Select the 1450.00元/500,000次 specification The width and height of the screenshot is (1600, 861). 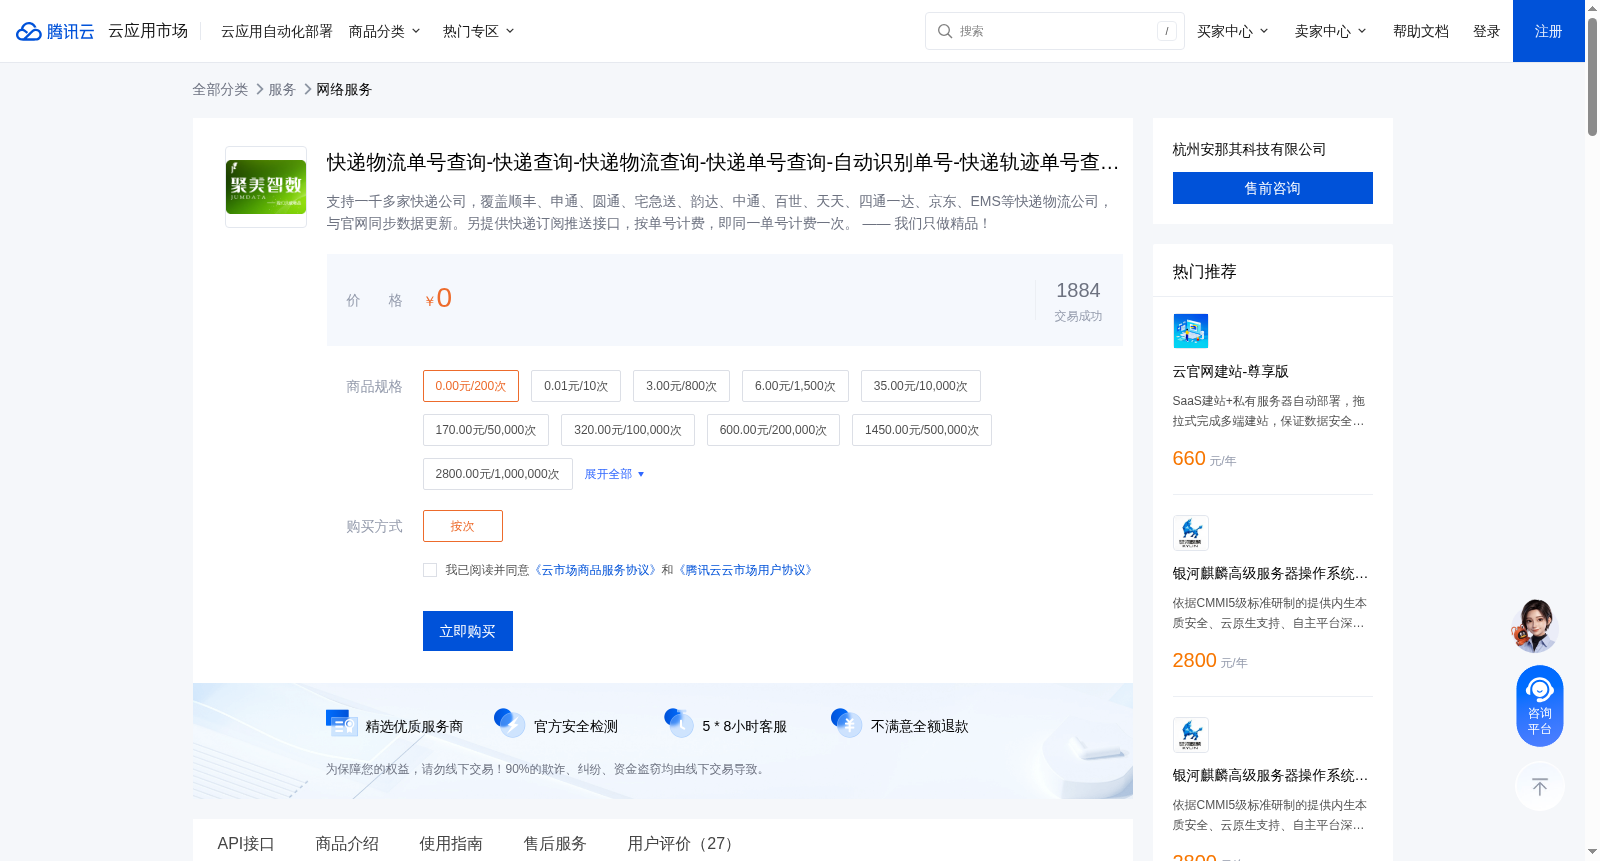click(922, 430)
